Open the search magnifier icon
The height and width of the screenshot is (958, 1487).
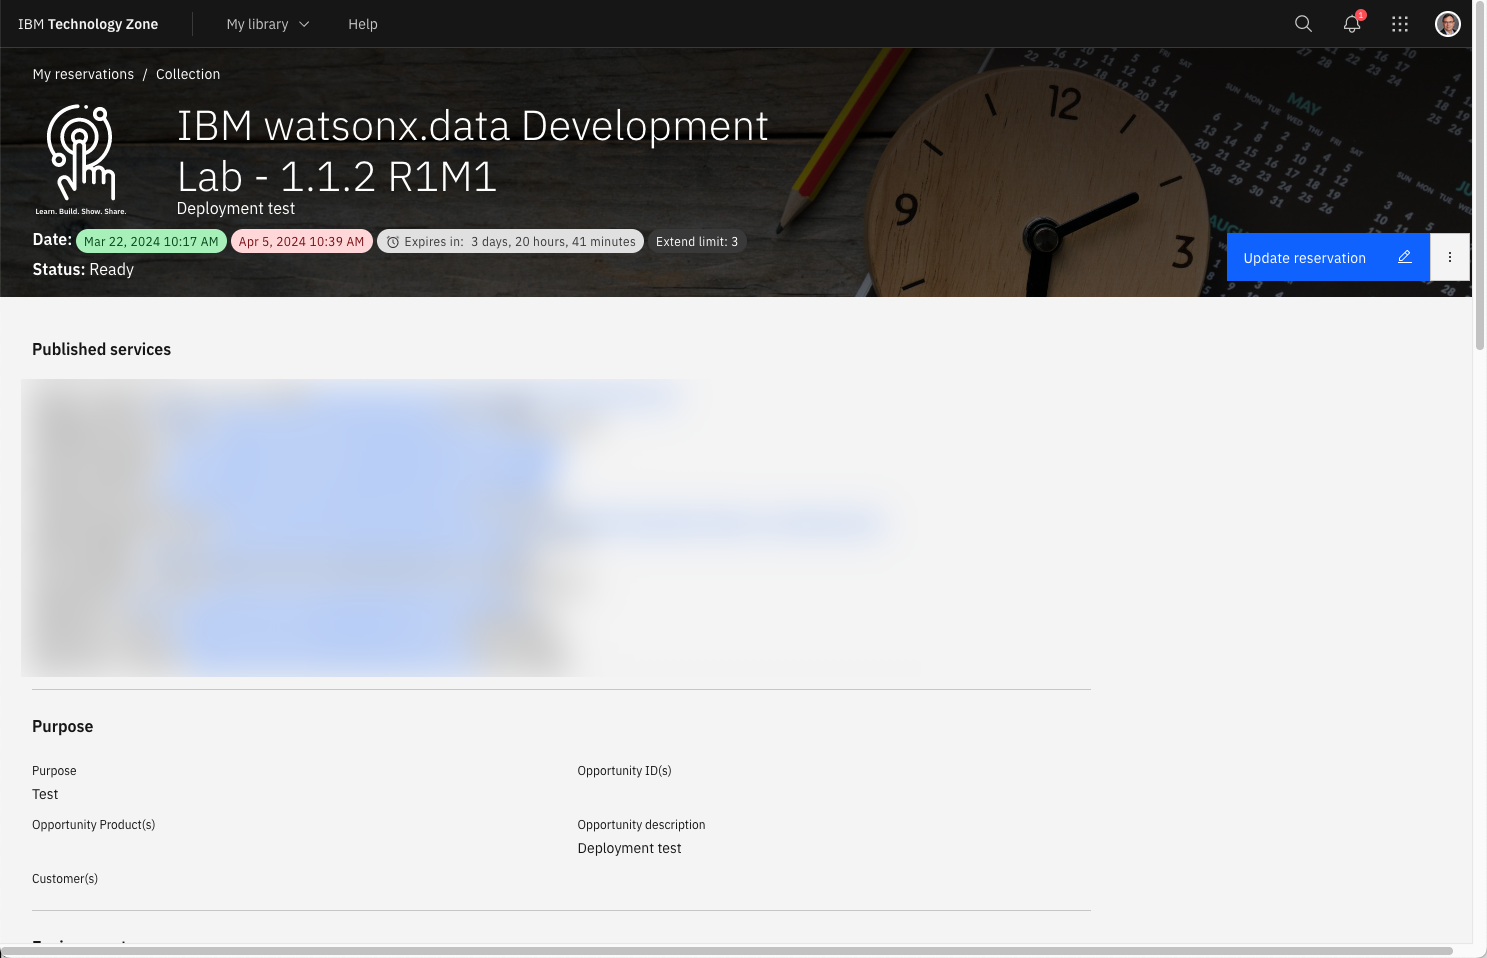pyautogui.click(x=1303, y=24)
